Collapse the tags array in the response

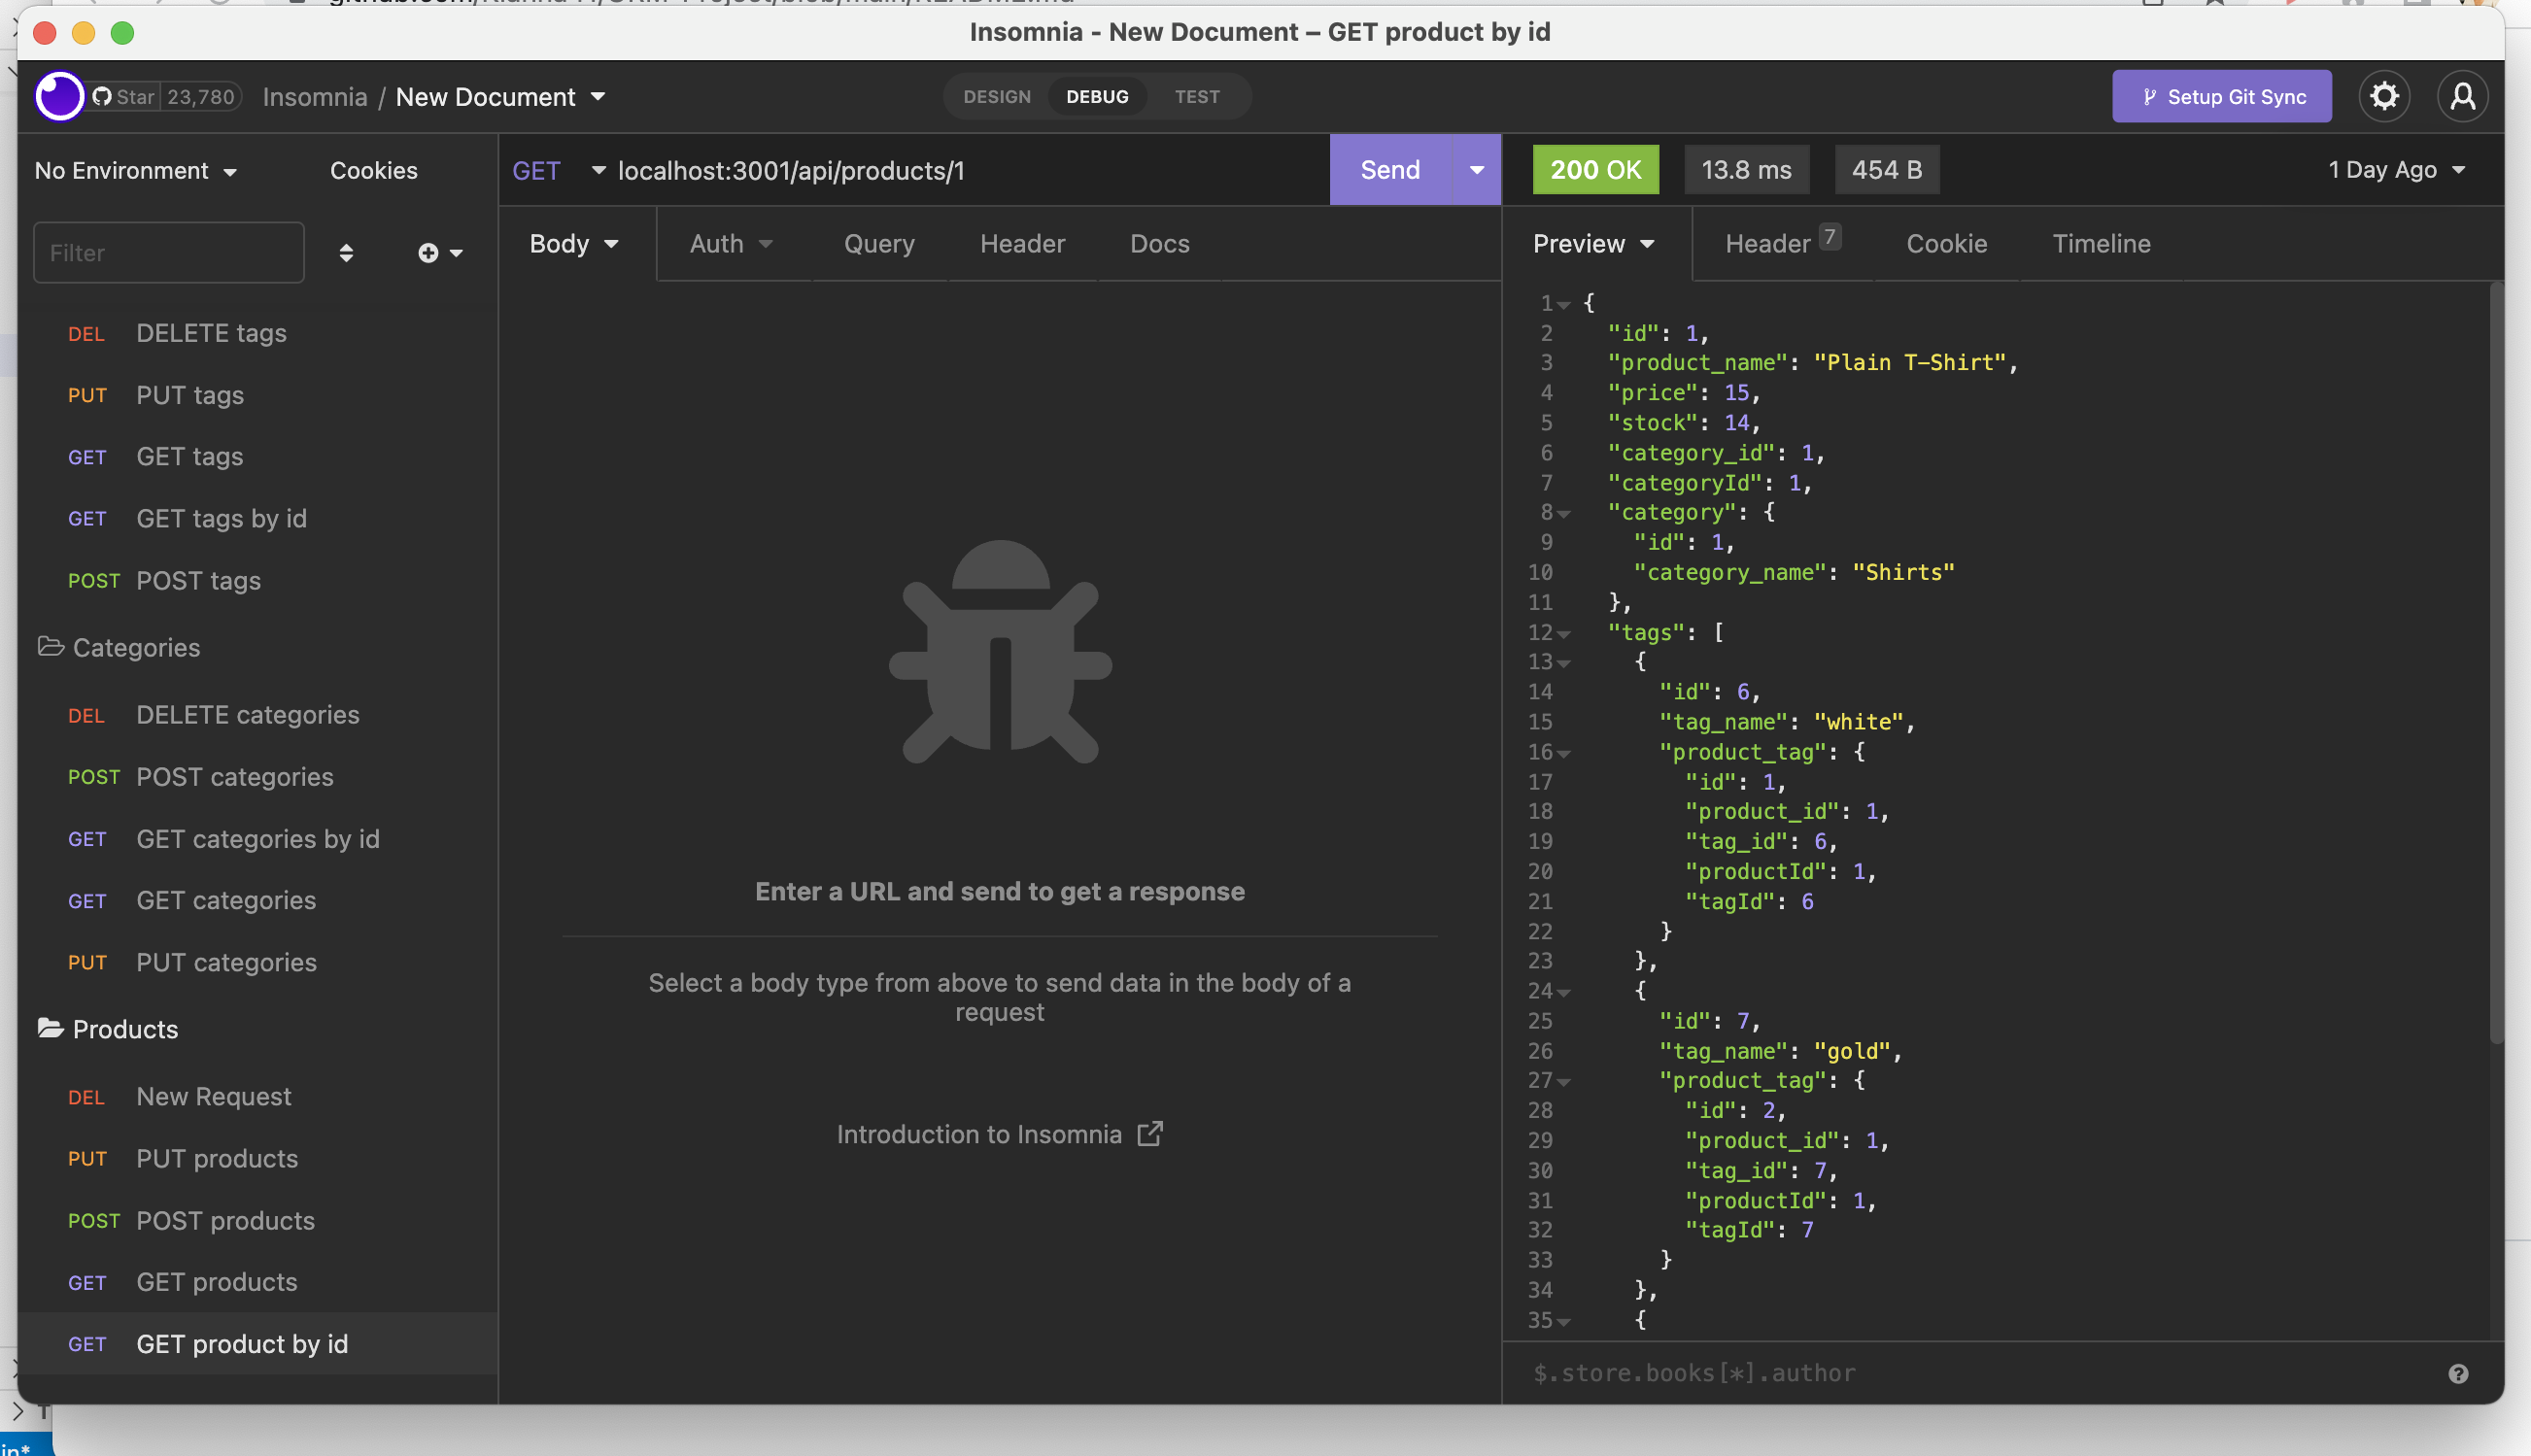[1563, 633]
